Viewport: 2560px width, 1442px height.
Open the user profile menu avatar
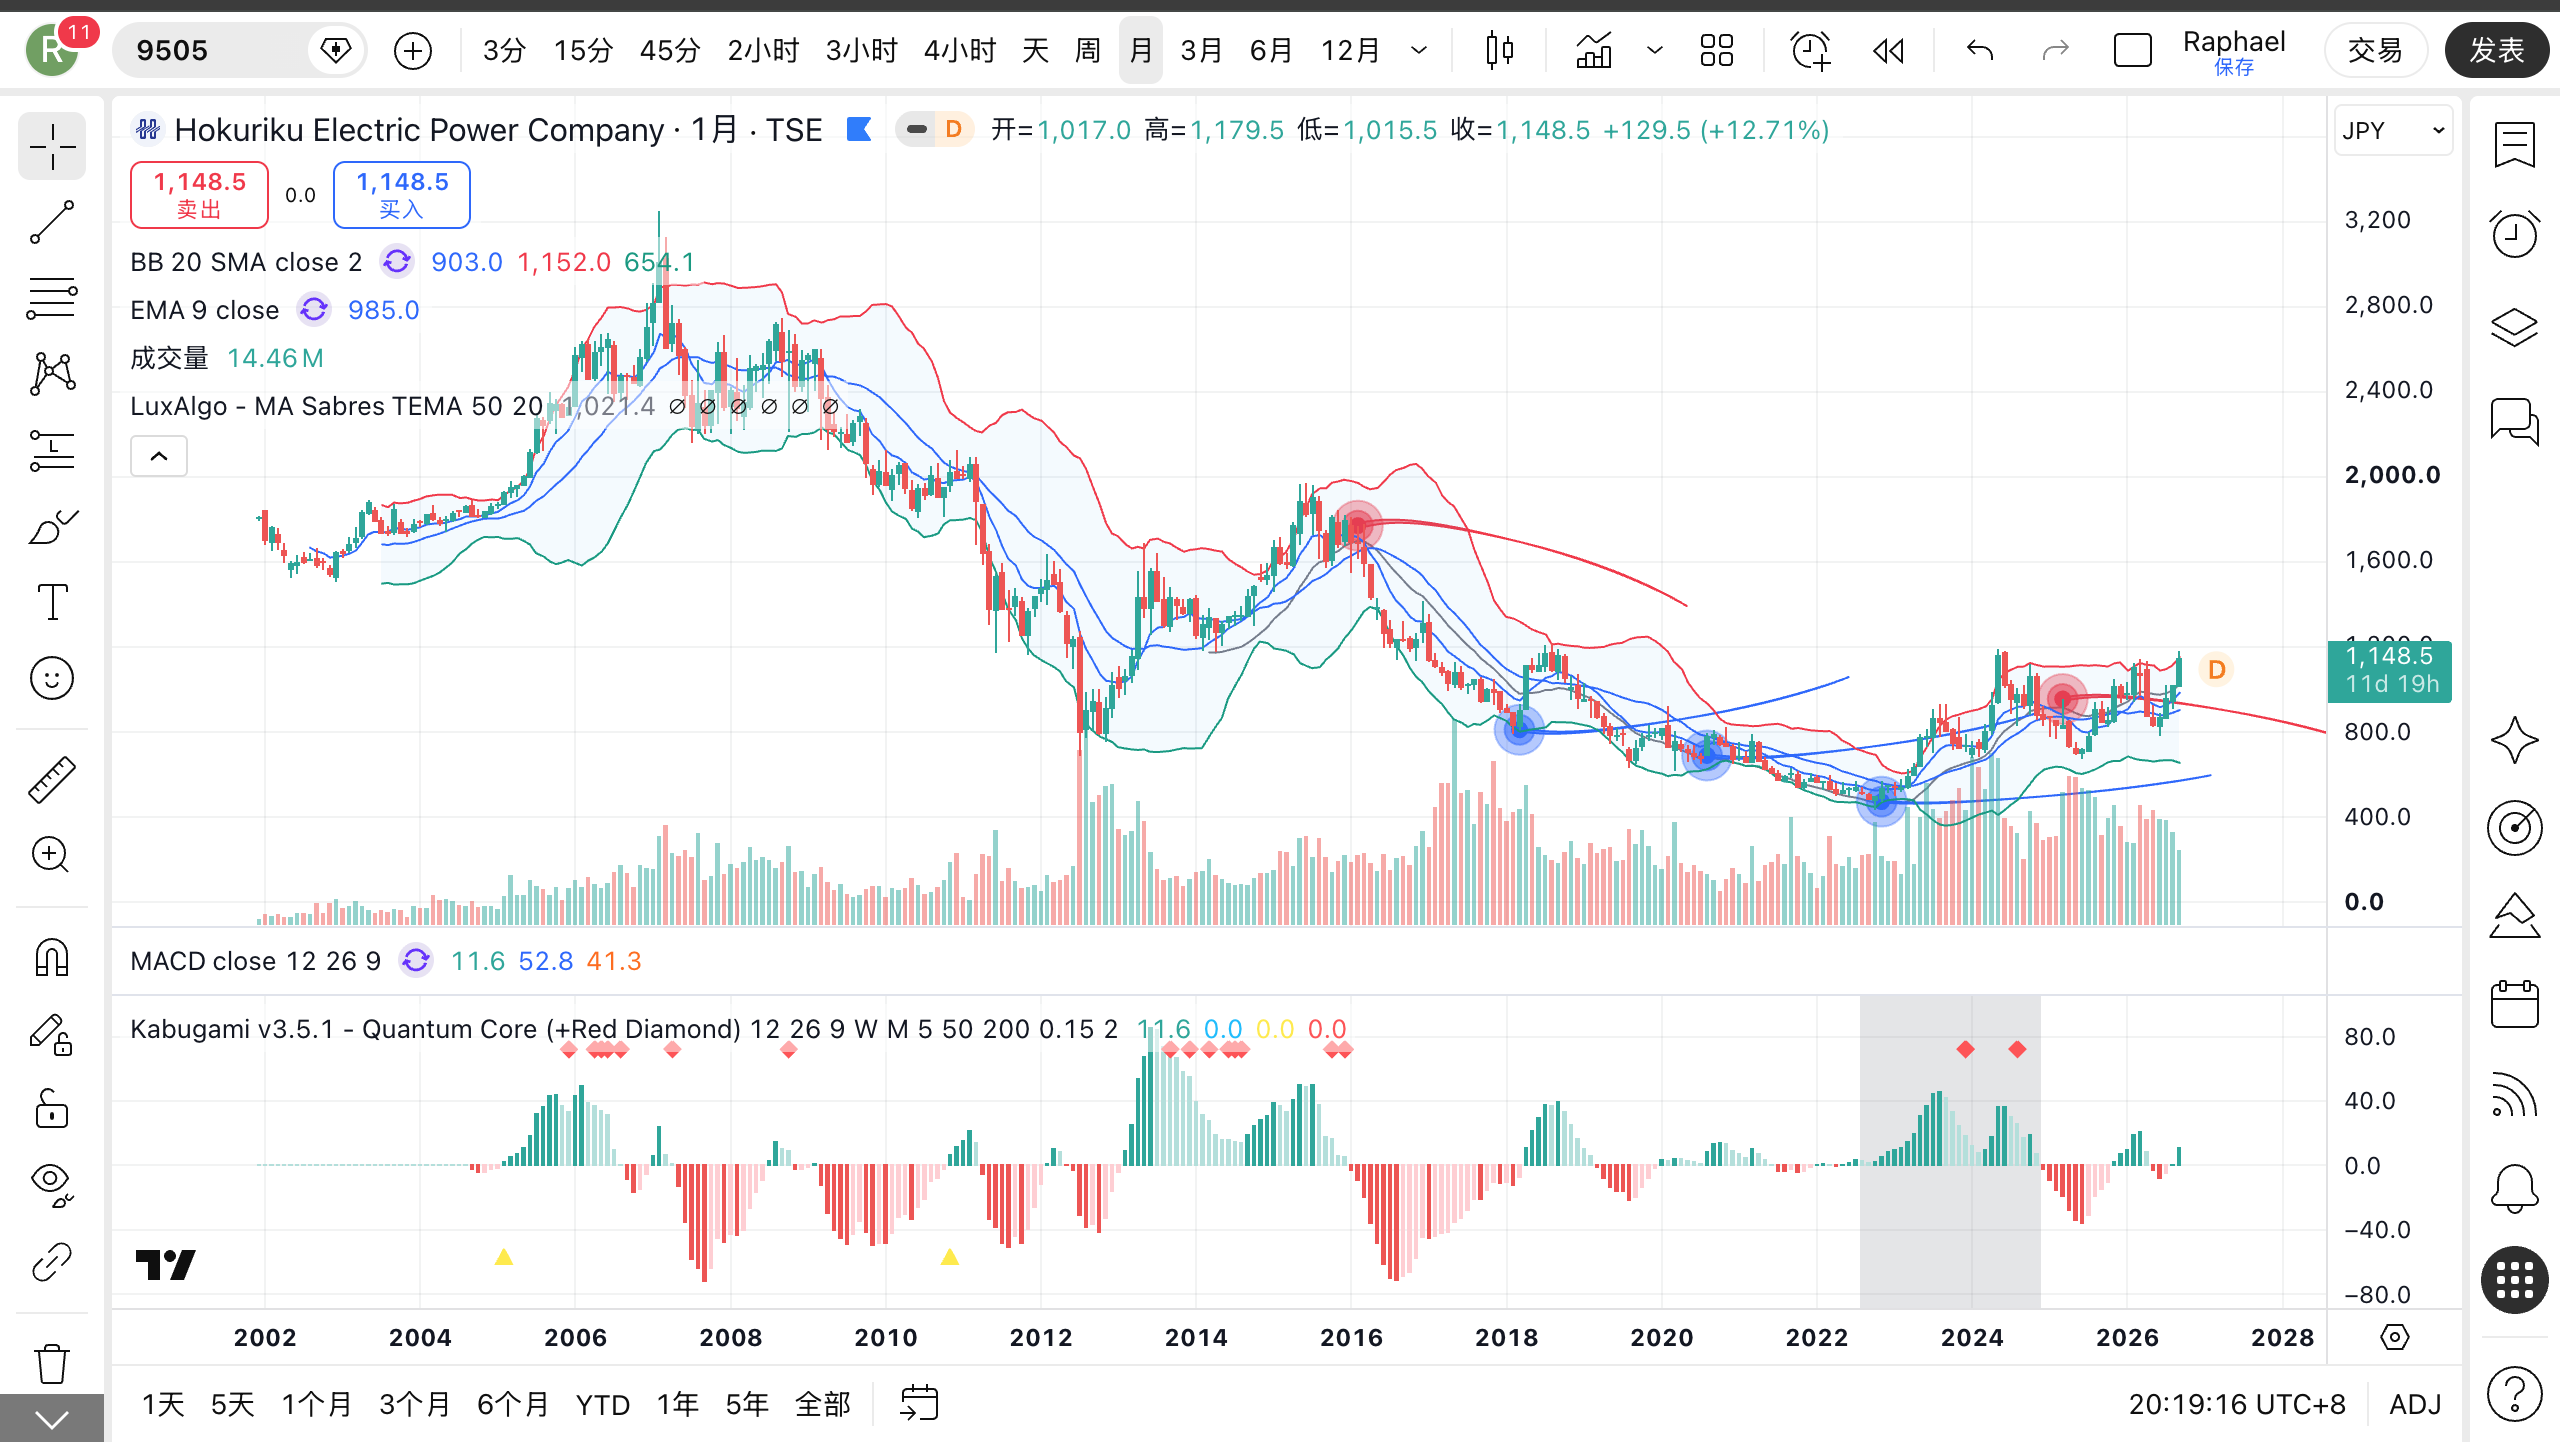(x=52, y=50)
